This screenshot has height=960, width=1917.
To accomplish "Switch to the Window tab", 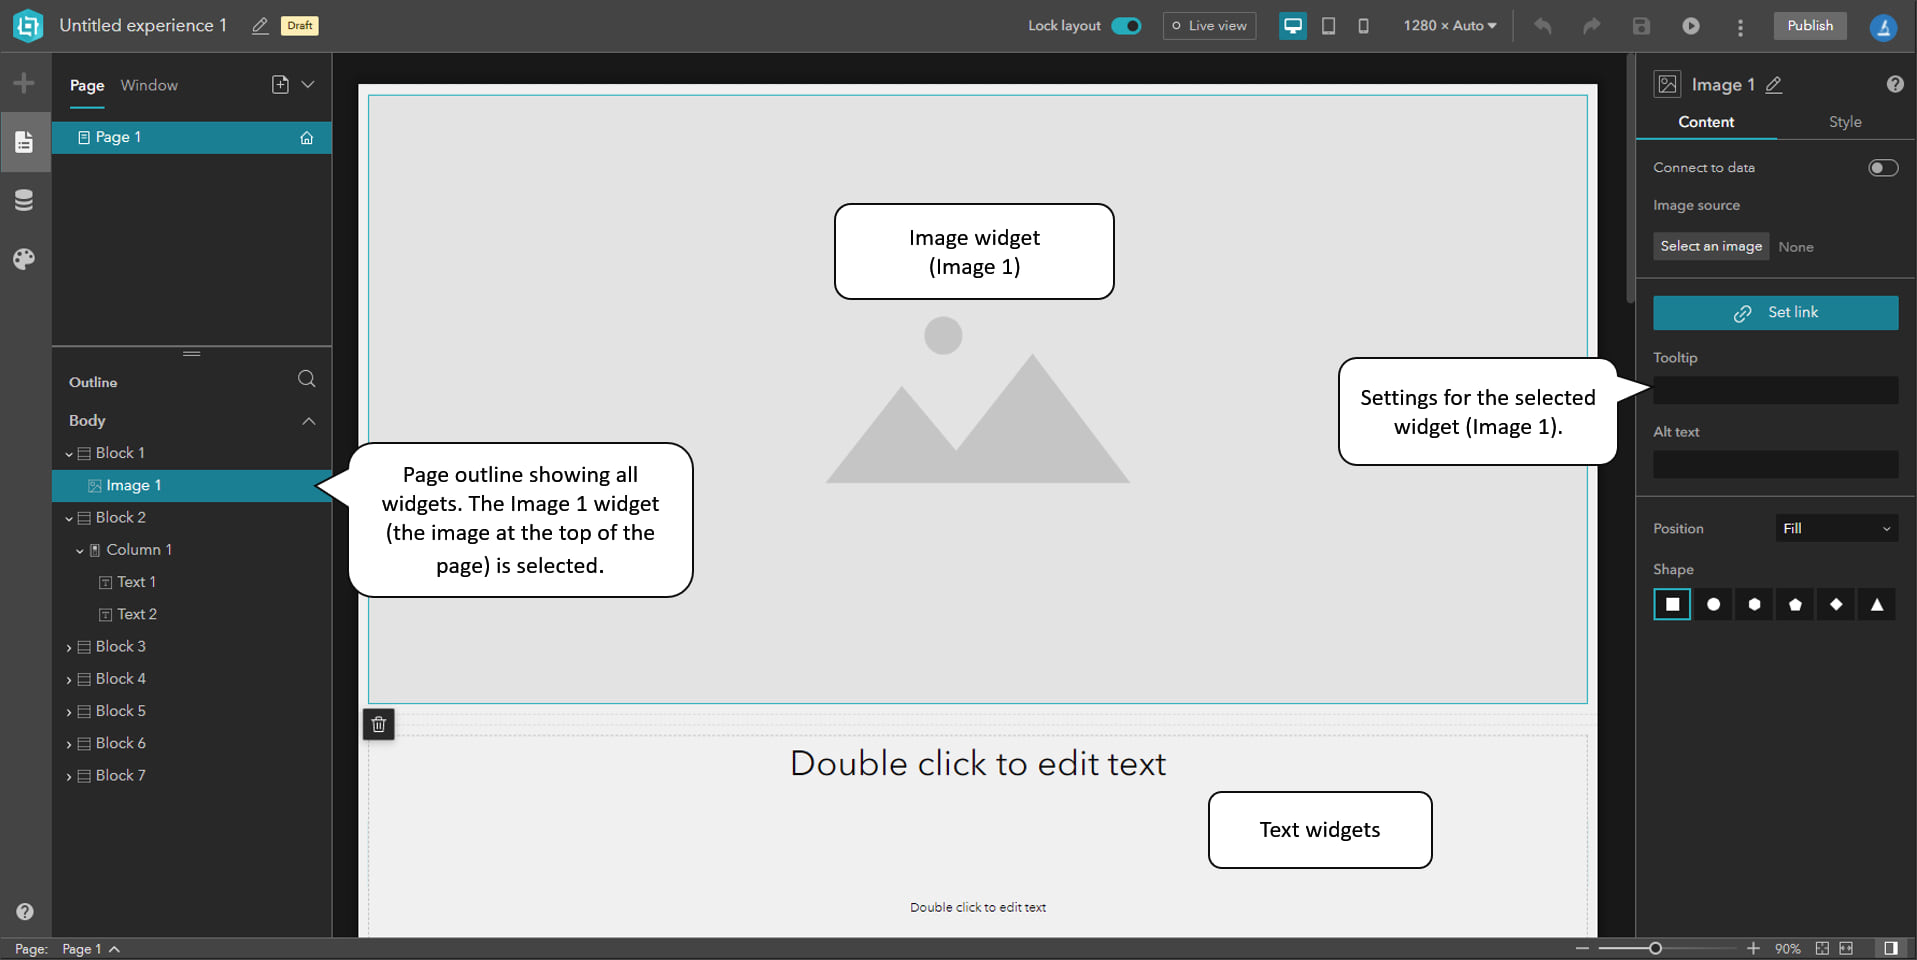I will click(149, 86).
